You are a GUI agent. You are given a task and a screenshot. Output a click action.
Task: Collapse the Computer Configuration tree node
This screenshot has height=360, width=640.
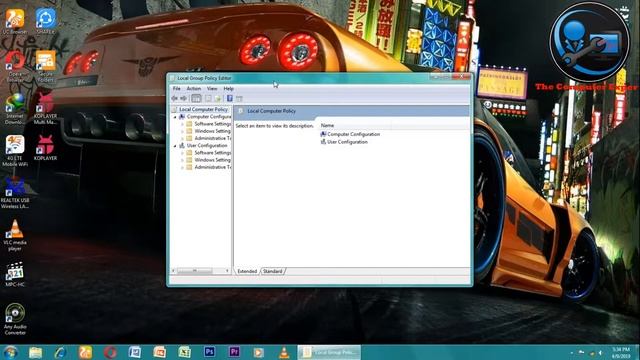(176, 117)
